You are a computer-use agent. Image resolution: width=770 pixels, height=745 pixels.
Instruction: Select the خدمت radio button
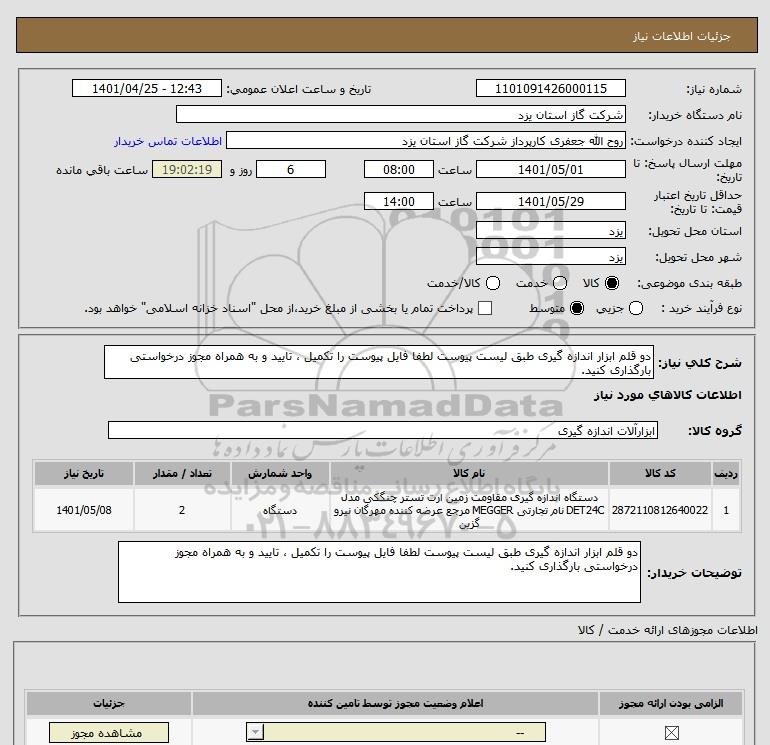point(560,283)
